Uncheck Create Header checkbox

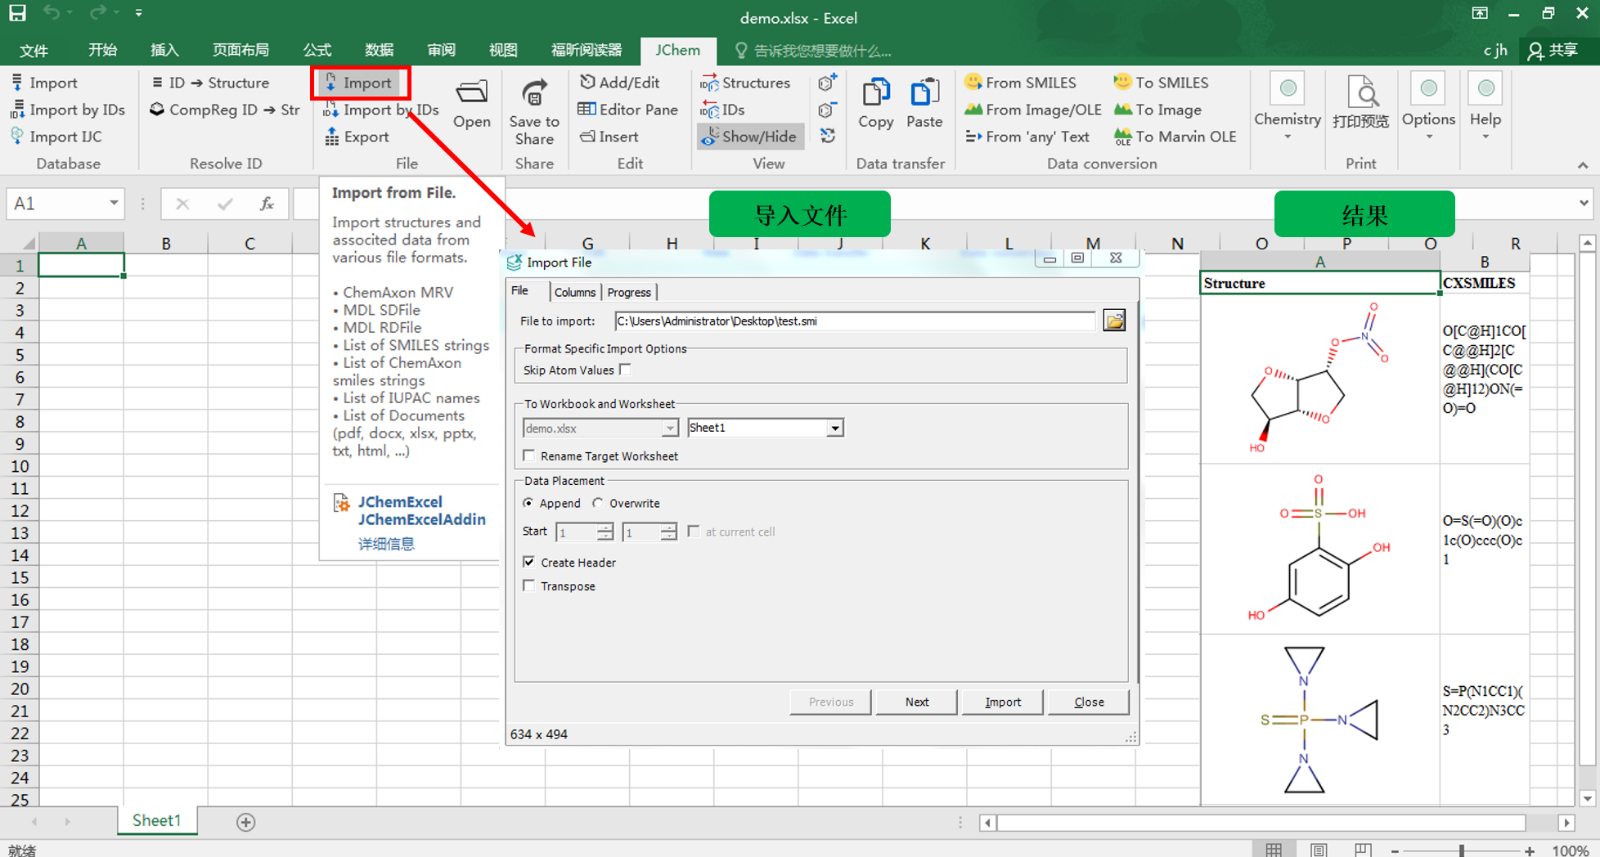click(x=529, y=562)
